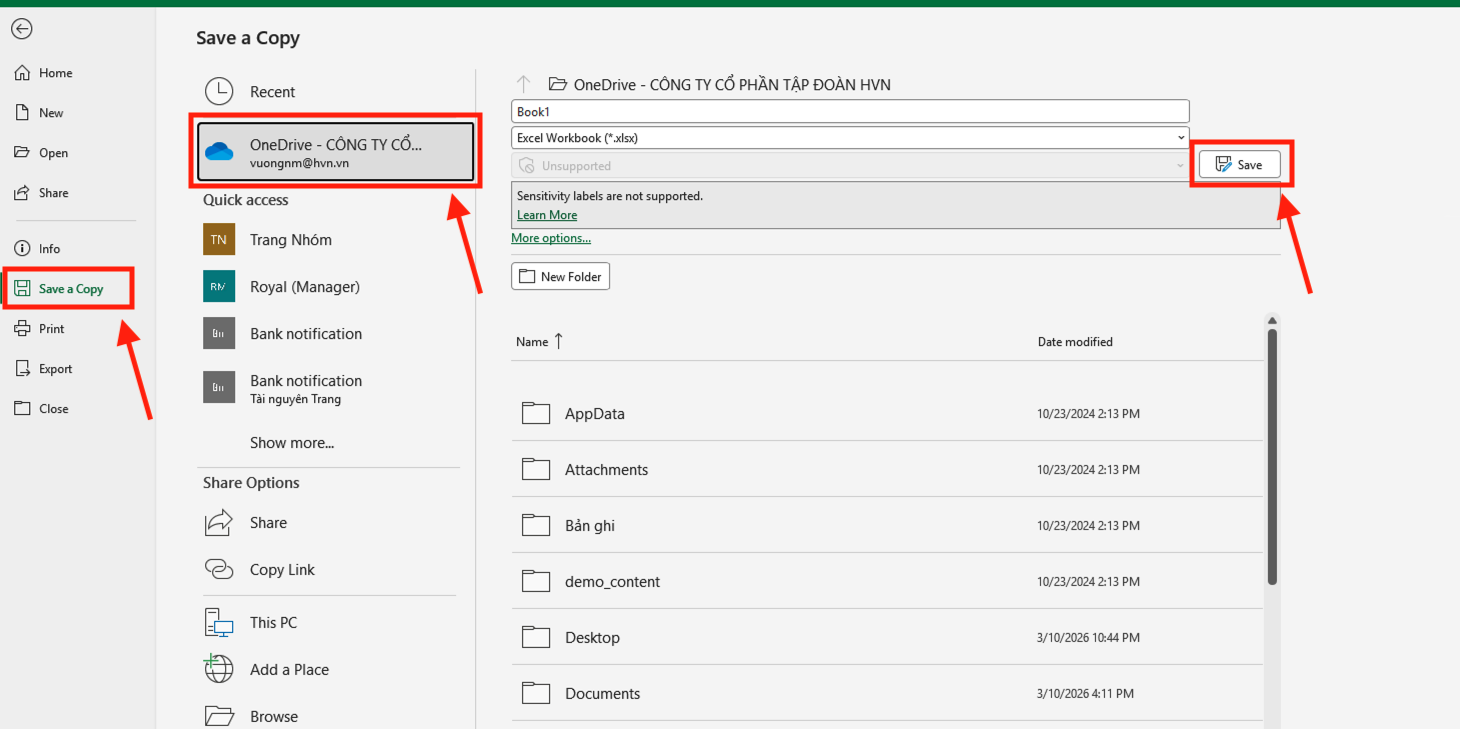This screenshot has height=729, width=1460.
Task: Click the back arrow to exit backstage view
Action: [21, 28]
